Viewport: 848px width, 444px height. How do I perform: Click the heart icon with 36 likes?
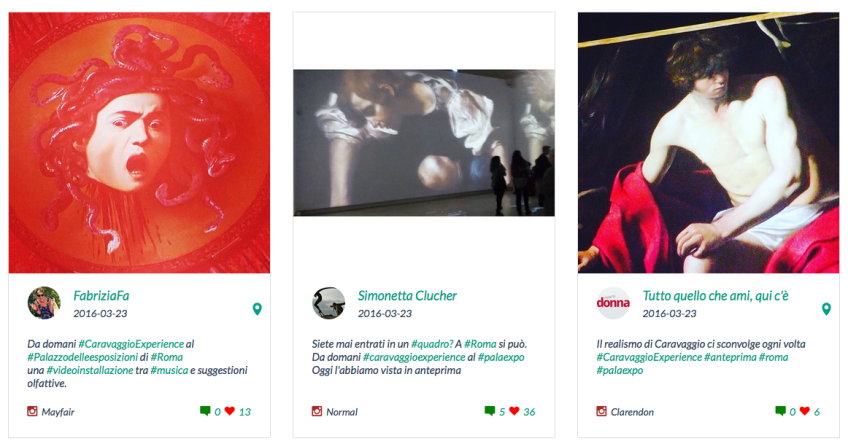point(514,411)
